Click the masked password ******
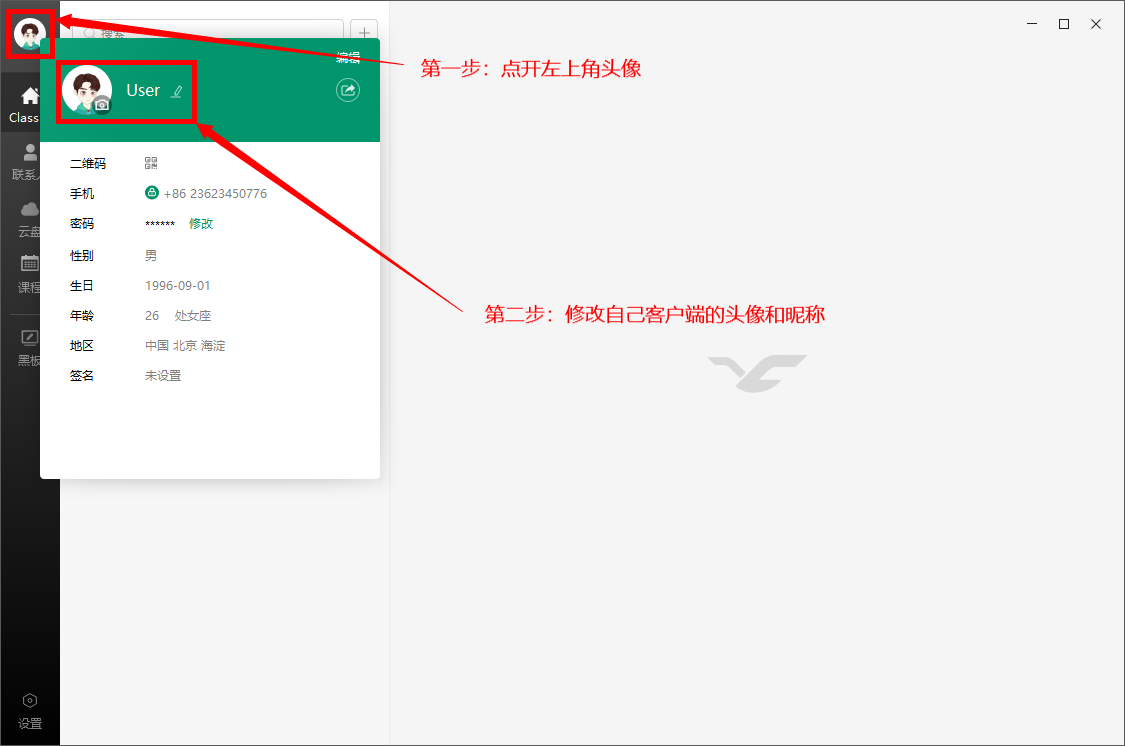The height and width of the screenshot is (746, 1125). click(160, 225)
